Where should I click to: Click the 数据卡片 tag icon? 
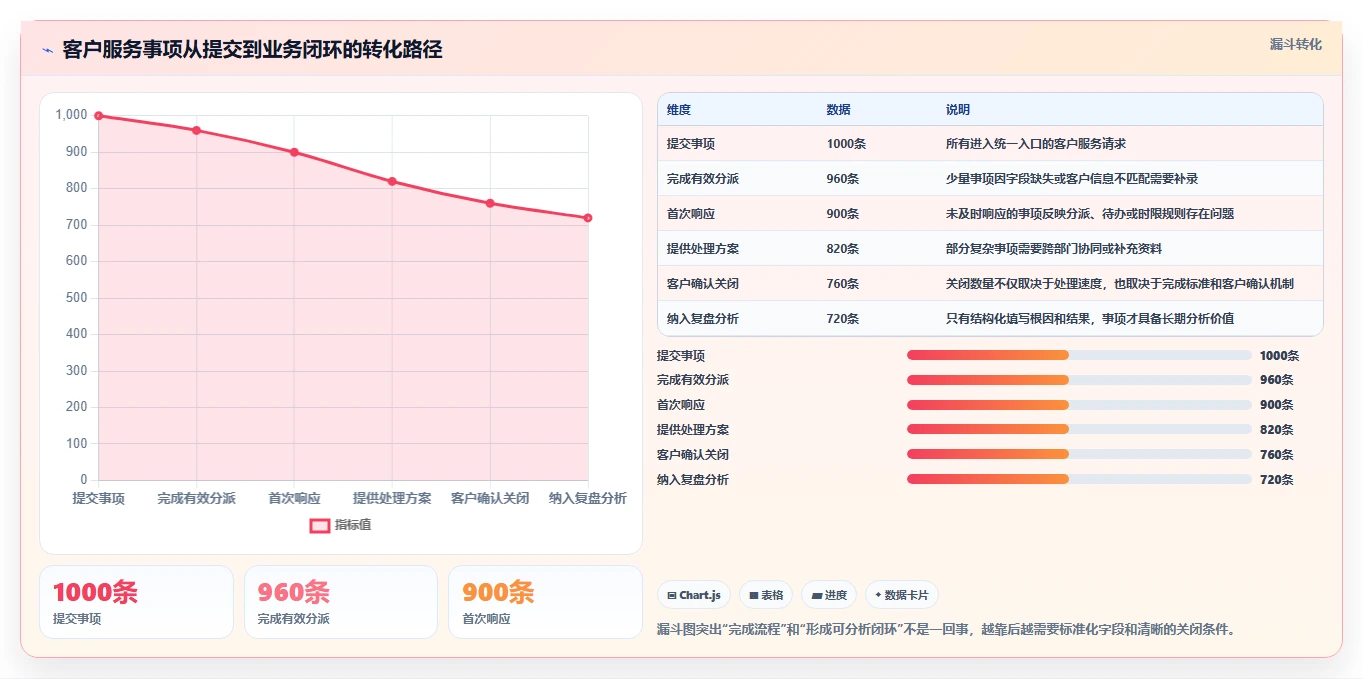click(x=878, y=595)
